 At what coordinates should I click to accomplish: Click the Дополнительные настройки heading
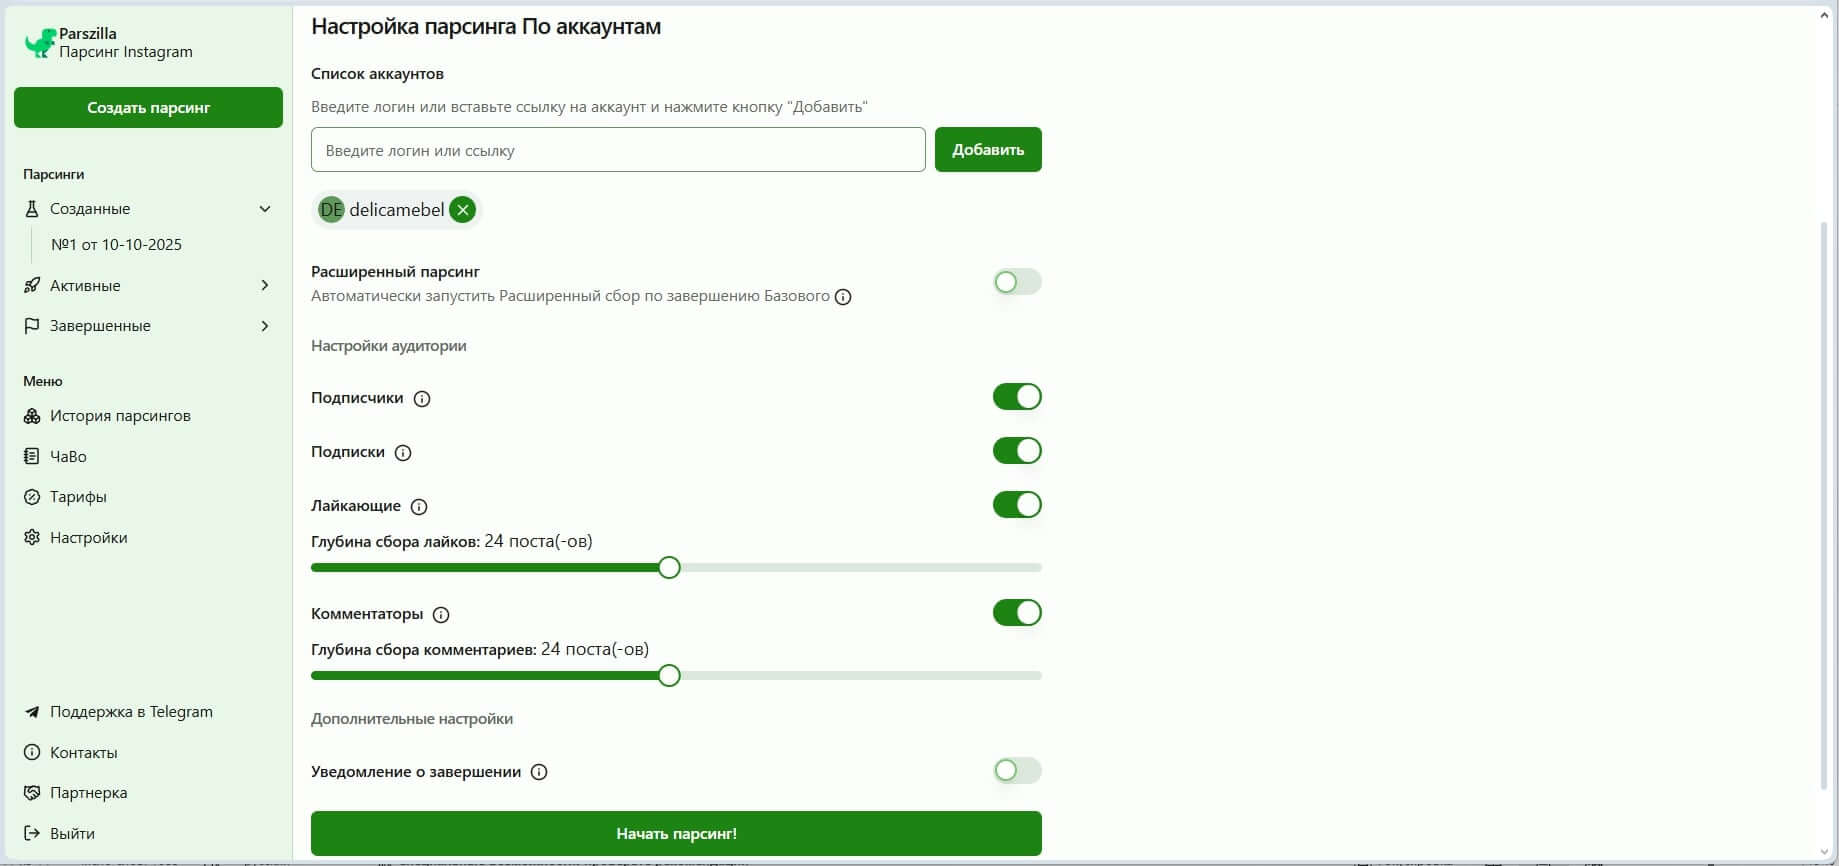point(412,719)
